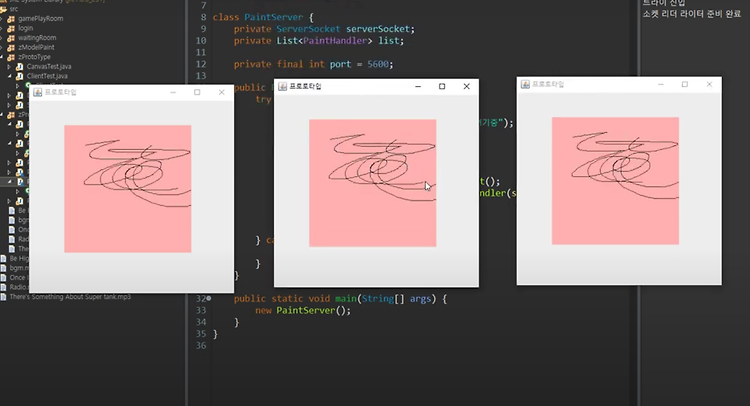Expand the login package arrow

(1, 28)
